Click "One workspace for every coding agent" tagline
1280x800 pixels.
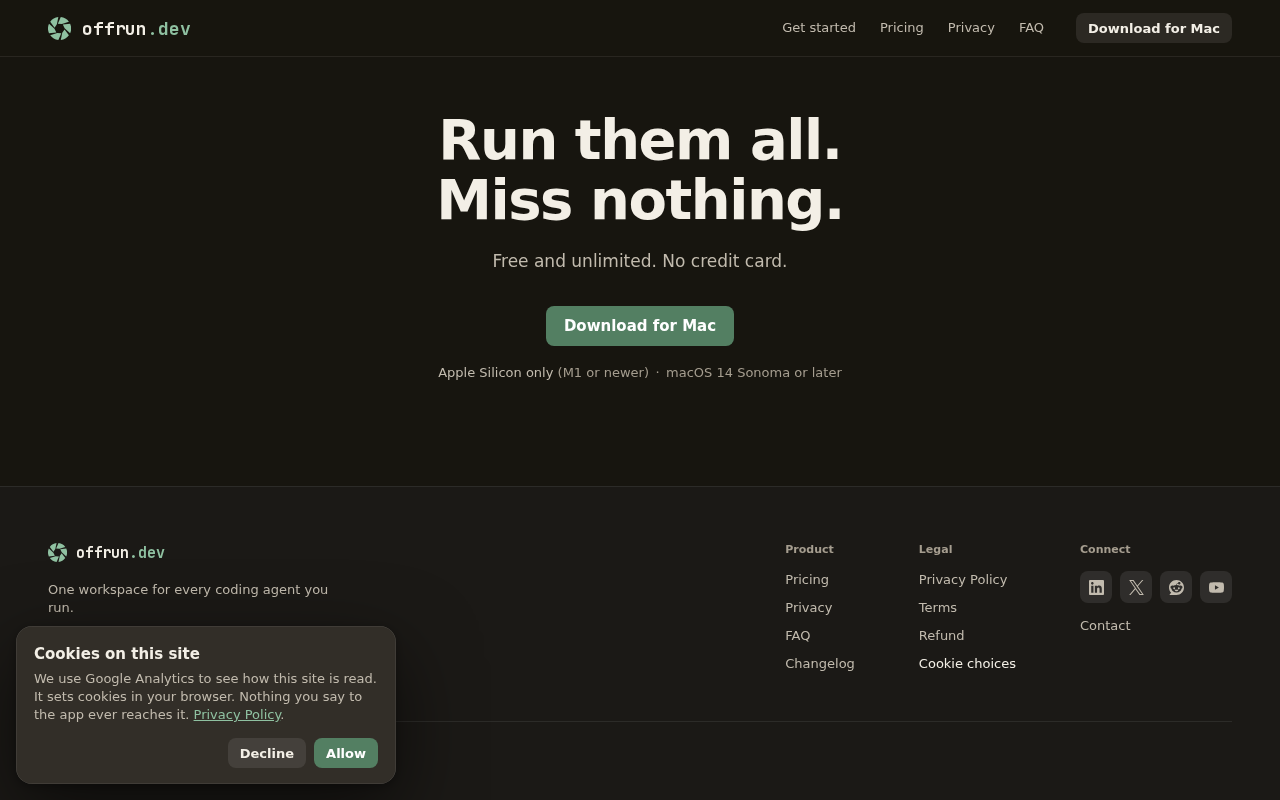[x=188, y=598]
